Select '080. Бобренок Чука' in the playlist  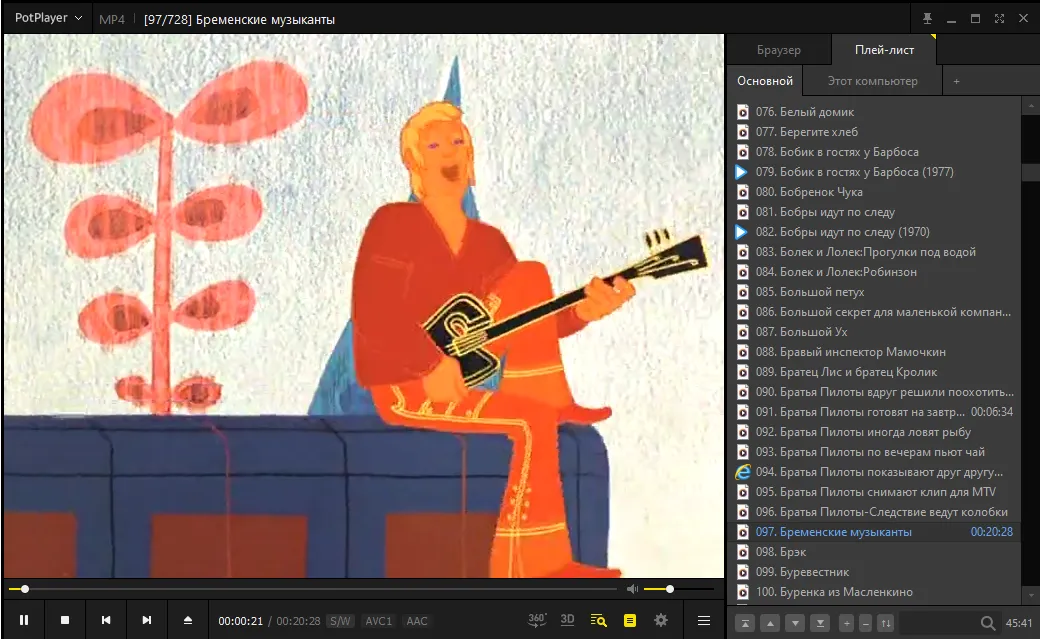pos(876,192)
